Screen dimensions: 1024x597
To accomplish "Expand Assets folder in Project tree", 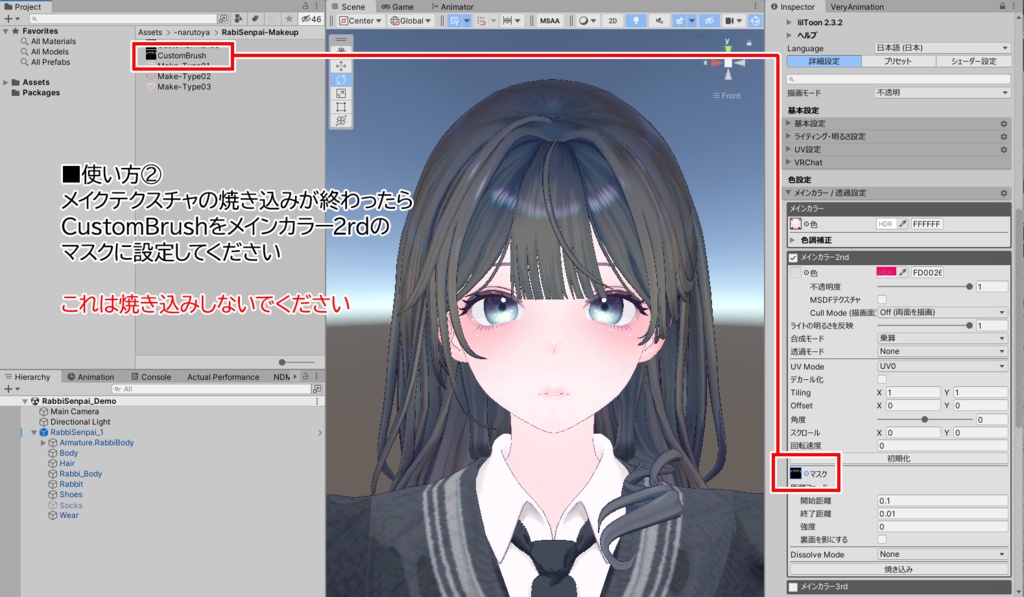I will tap(6, 82).
